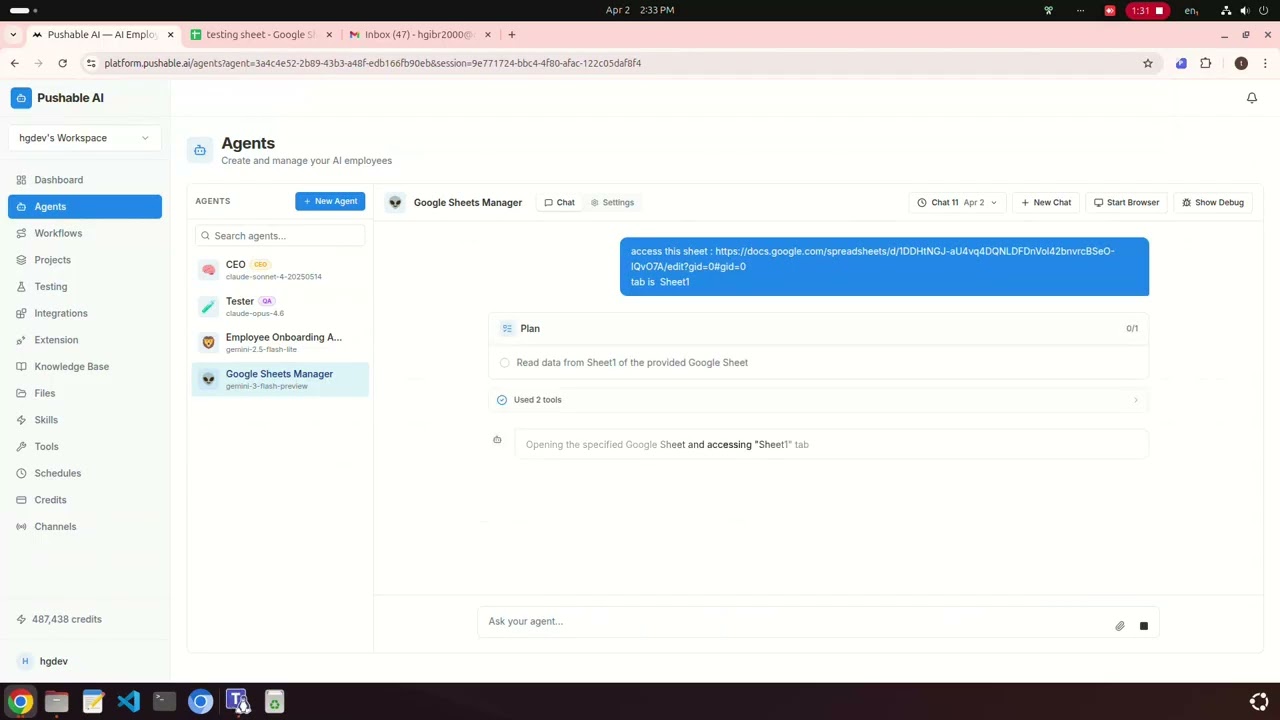This screenshot has height=720, width=1280.
Task: Switch to the Inbox Gmail tab
Action: coord(417,34)
